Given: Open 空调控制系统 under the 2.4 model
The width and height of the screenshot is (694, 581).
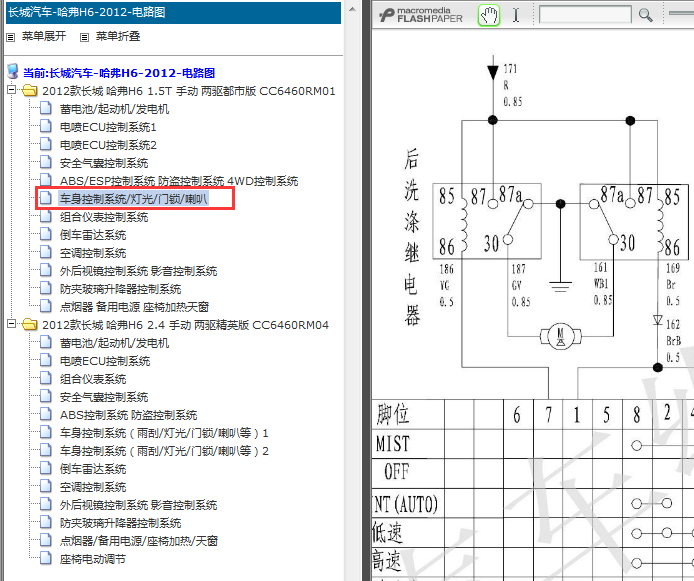Looking at the screenshot, I should tap(93, 487).
